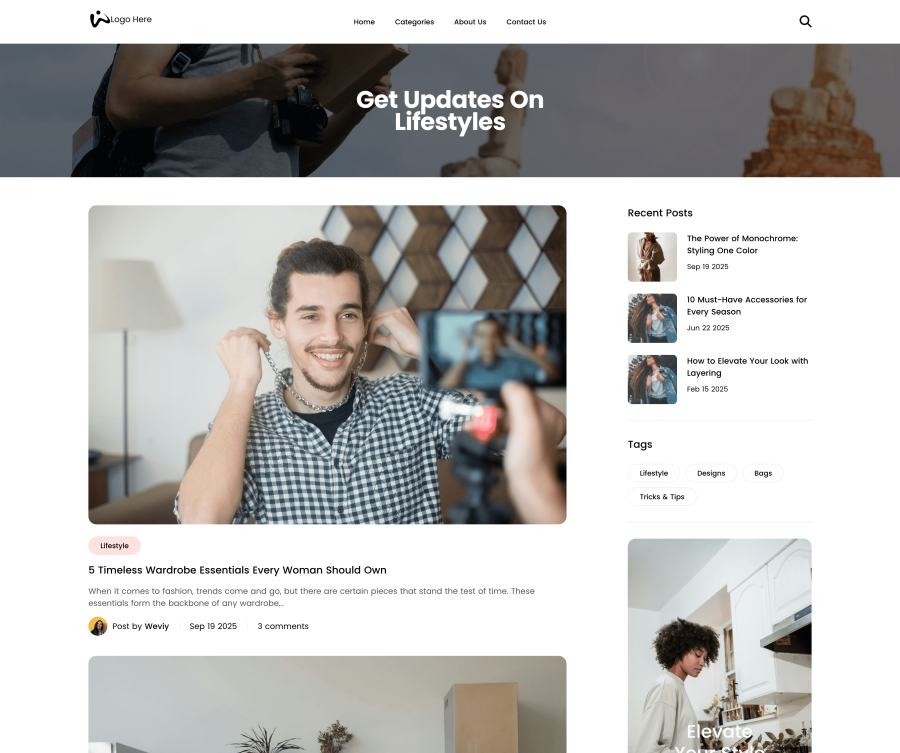Click the author name Weviy
Image resolution: width=900 pixels, height=753 pixels.
(157, 626)
